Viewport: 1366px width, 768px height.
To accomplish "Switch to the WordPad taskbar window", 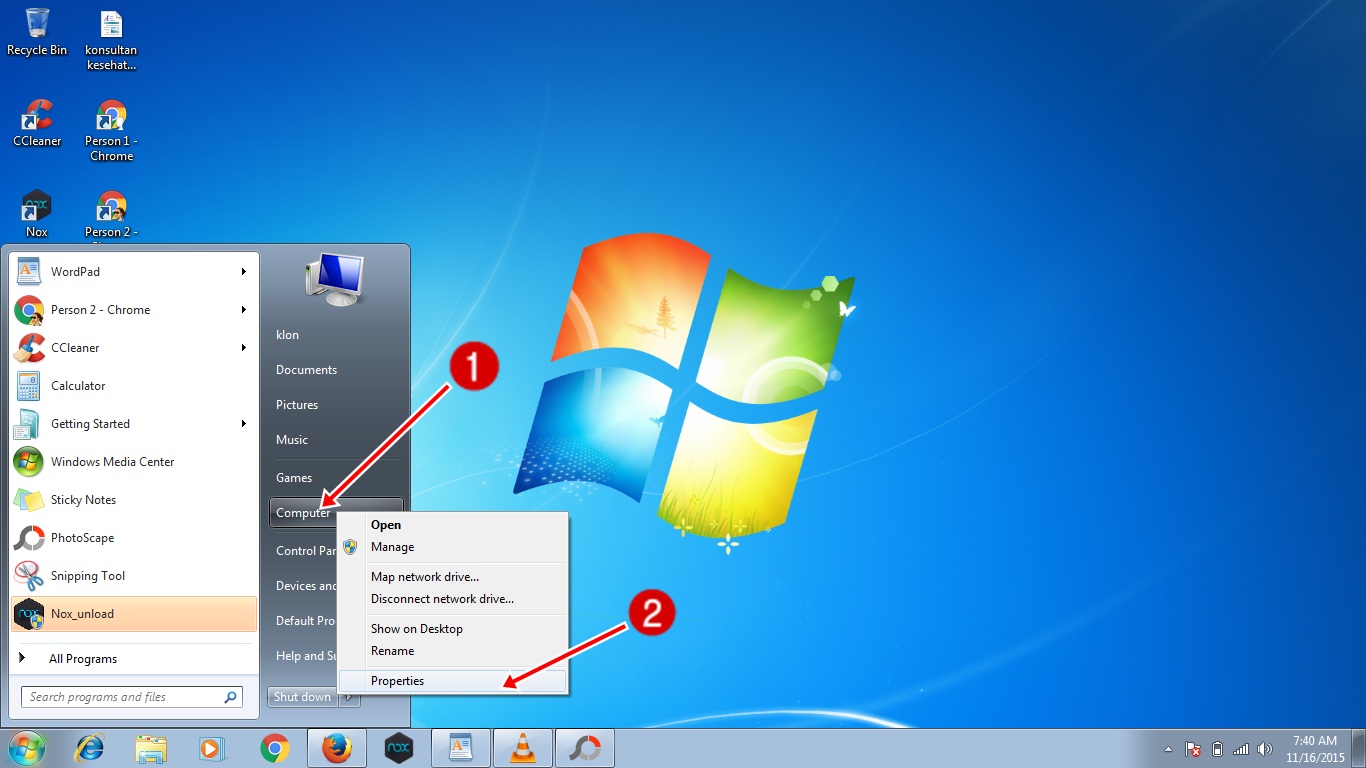I will click(x=461, y=748).
